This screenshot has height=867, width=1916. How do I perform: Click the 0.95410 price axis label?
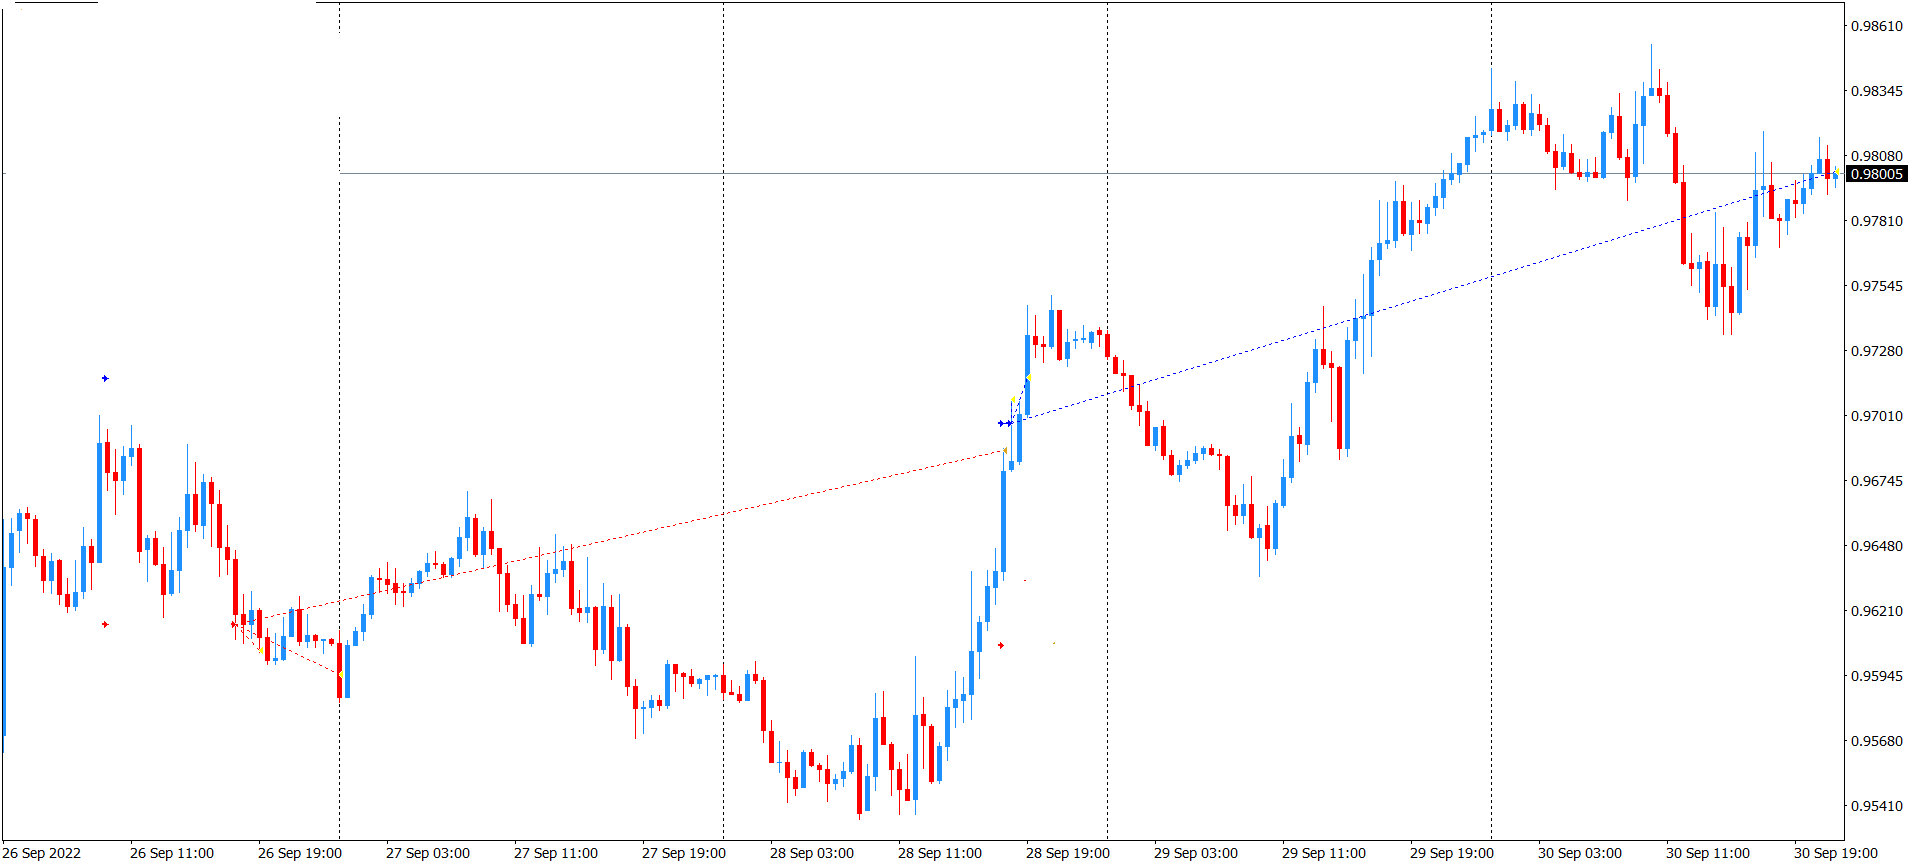click(1877, 806)
